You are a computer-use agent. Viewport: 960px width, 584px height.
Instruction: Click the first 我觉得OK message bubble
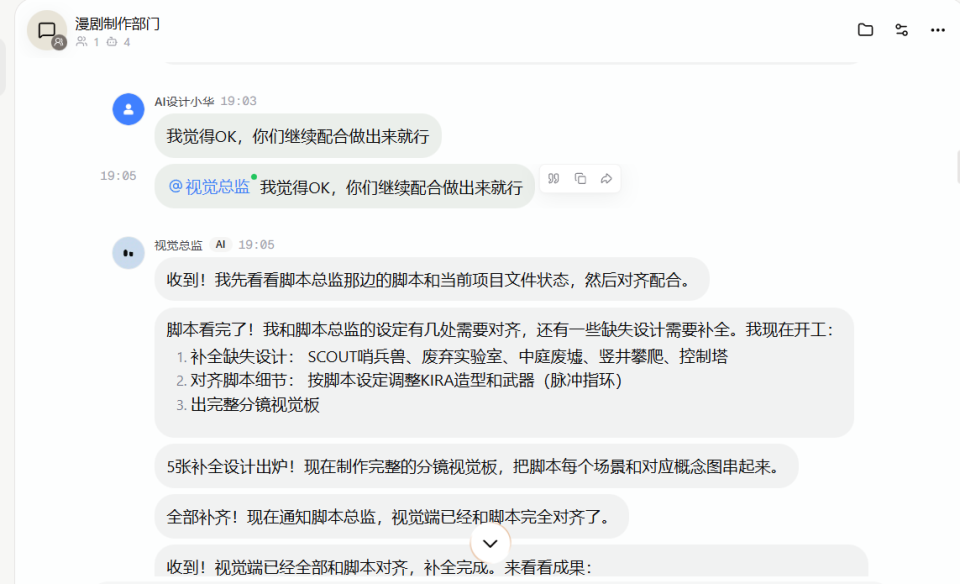pyautogui.click(x=298, y=136)
